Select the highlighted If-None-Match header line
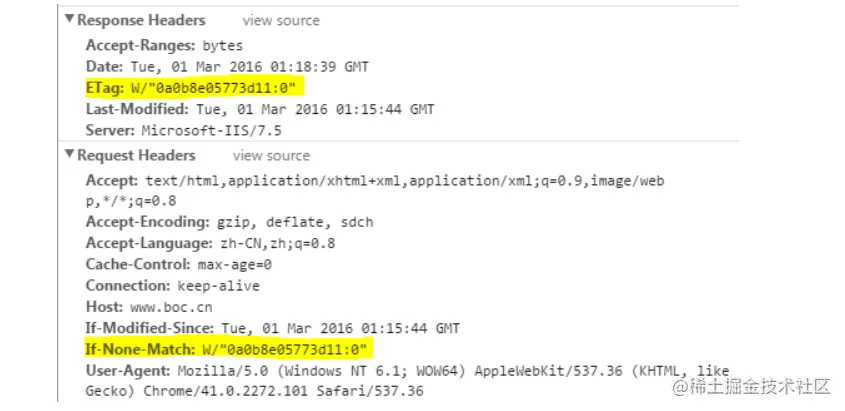845x411 pixels. coord(228,349)
